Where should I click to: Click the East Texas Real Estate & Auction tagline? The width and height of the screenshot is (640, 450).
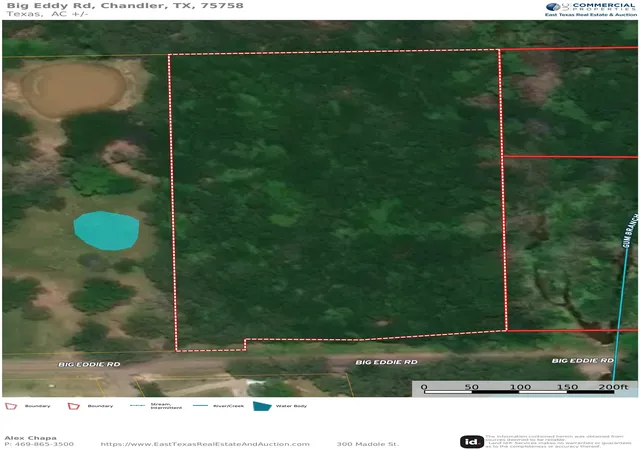(x=591, y=15)
